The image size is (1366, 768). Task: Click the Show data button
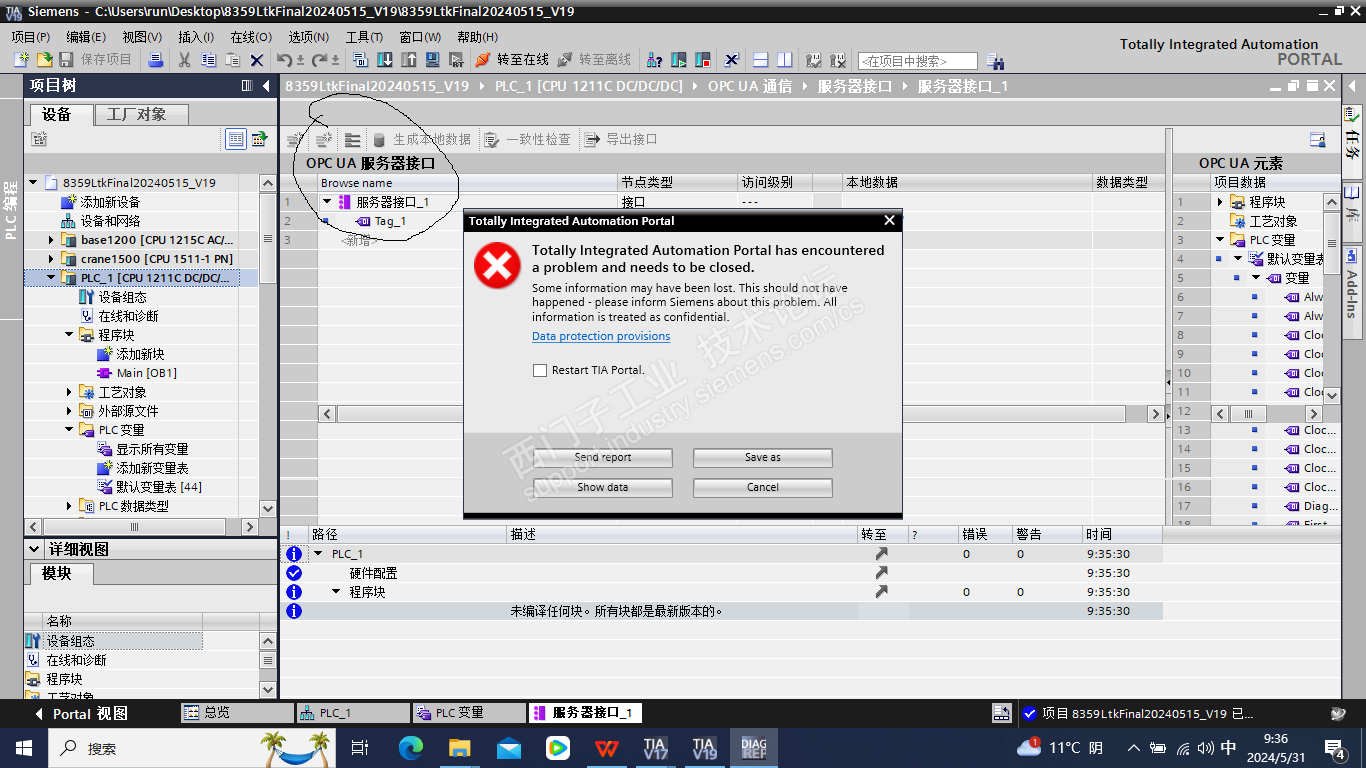[x=603, y=487]
